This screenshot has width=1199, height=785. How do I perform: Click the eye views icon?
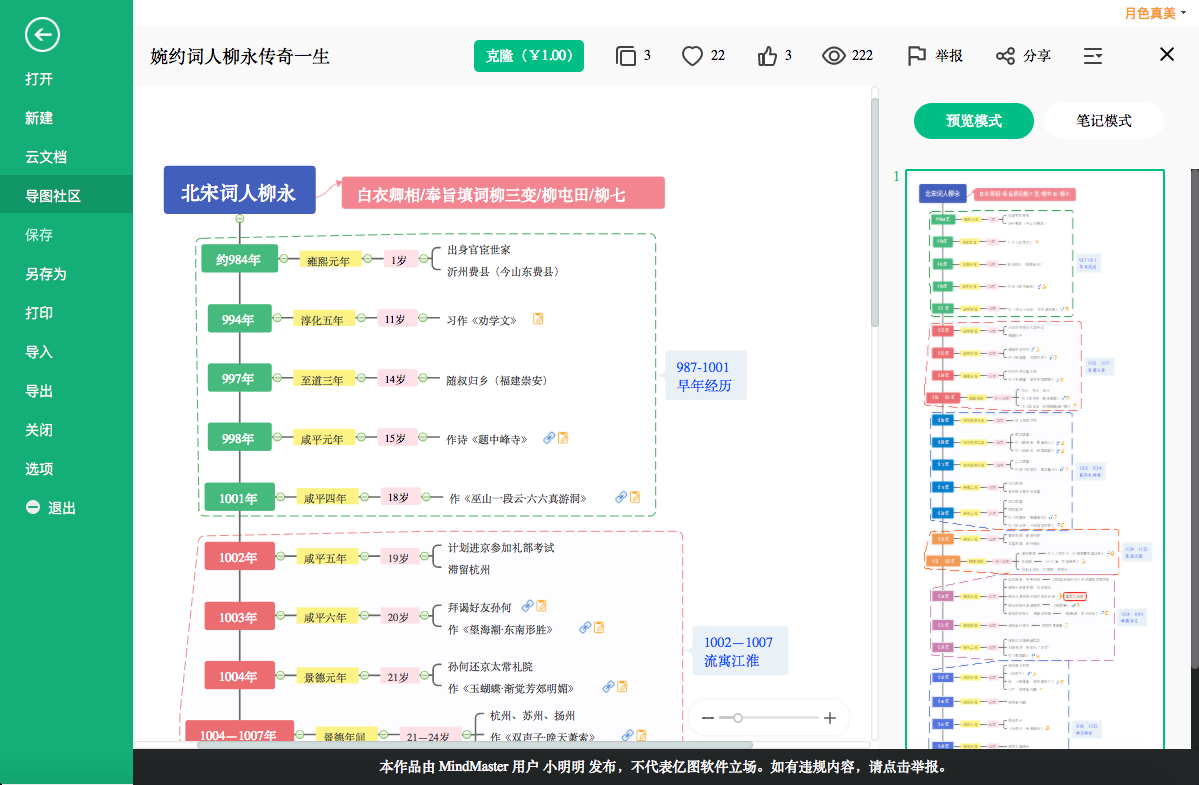[x=833, y=56]
